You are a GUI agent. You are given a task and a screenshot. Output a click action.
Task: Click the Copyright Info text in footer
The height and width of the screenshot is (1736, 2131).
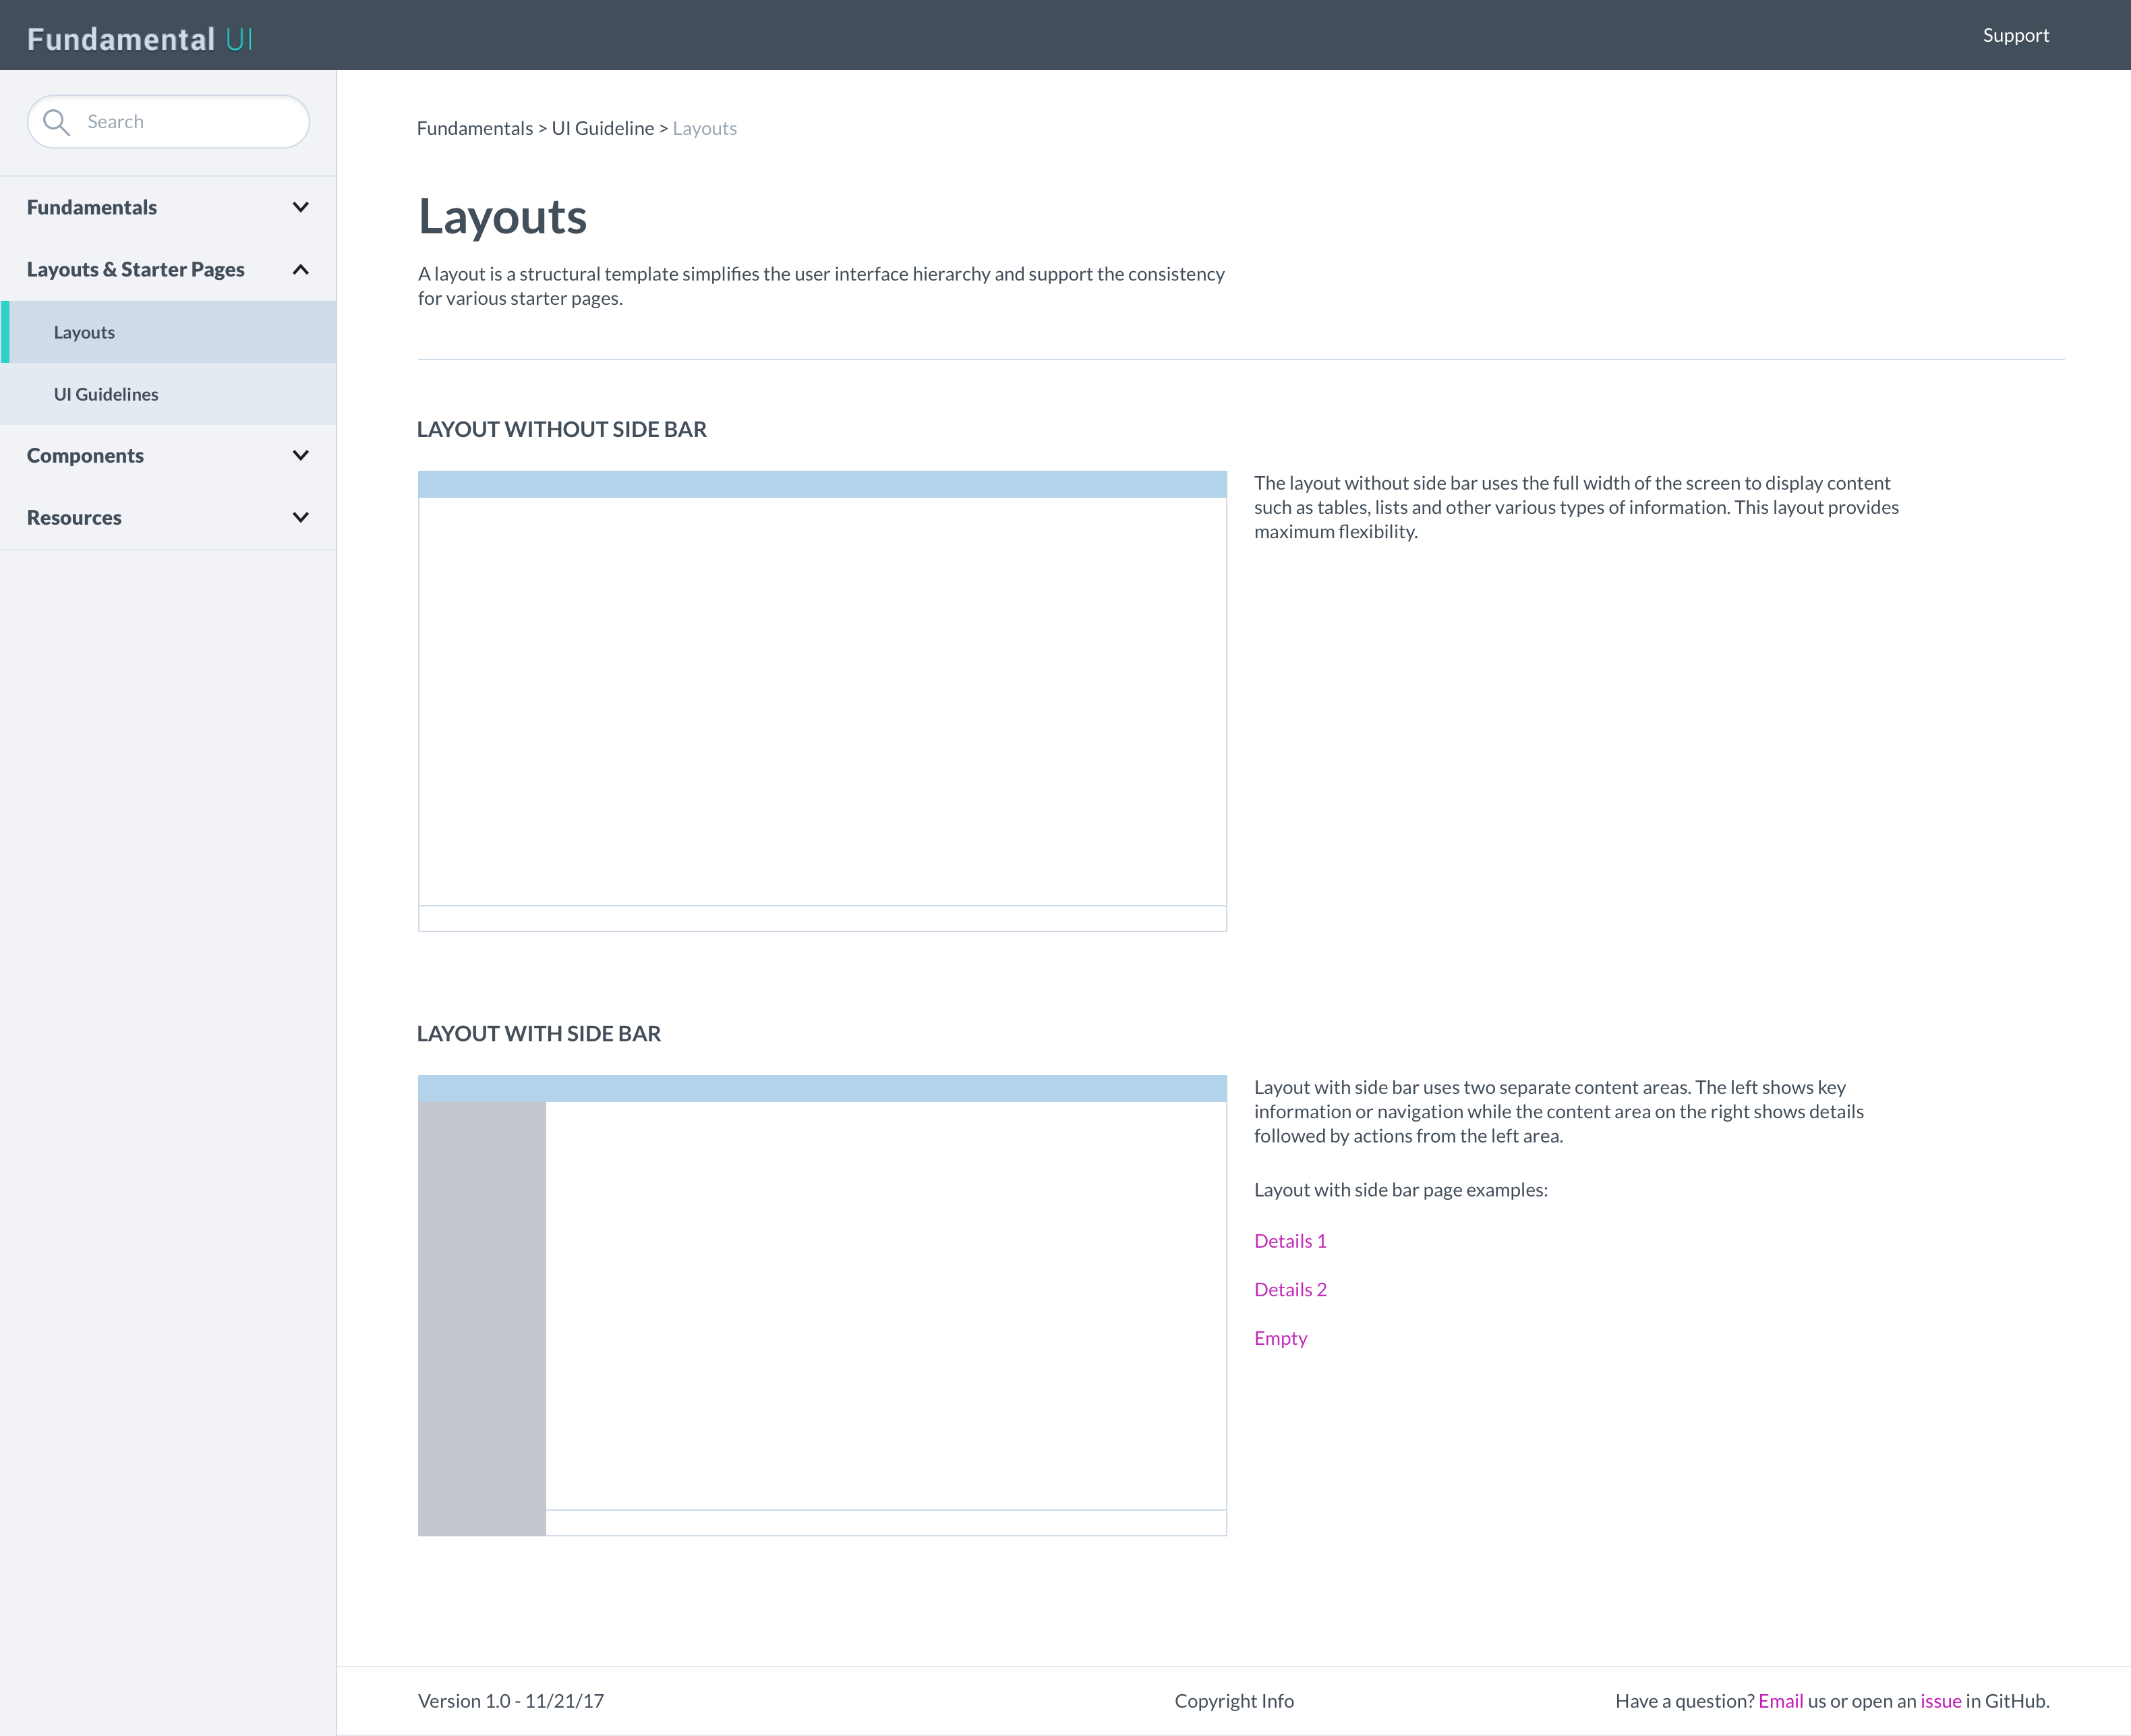coord(1234,1700)
